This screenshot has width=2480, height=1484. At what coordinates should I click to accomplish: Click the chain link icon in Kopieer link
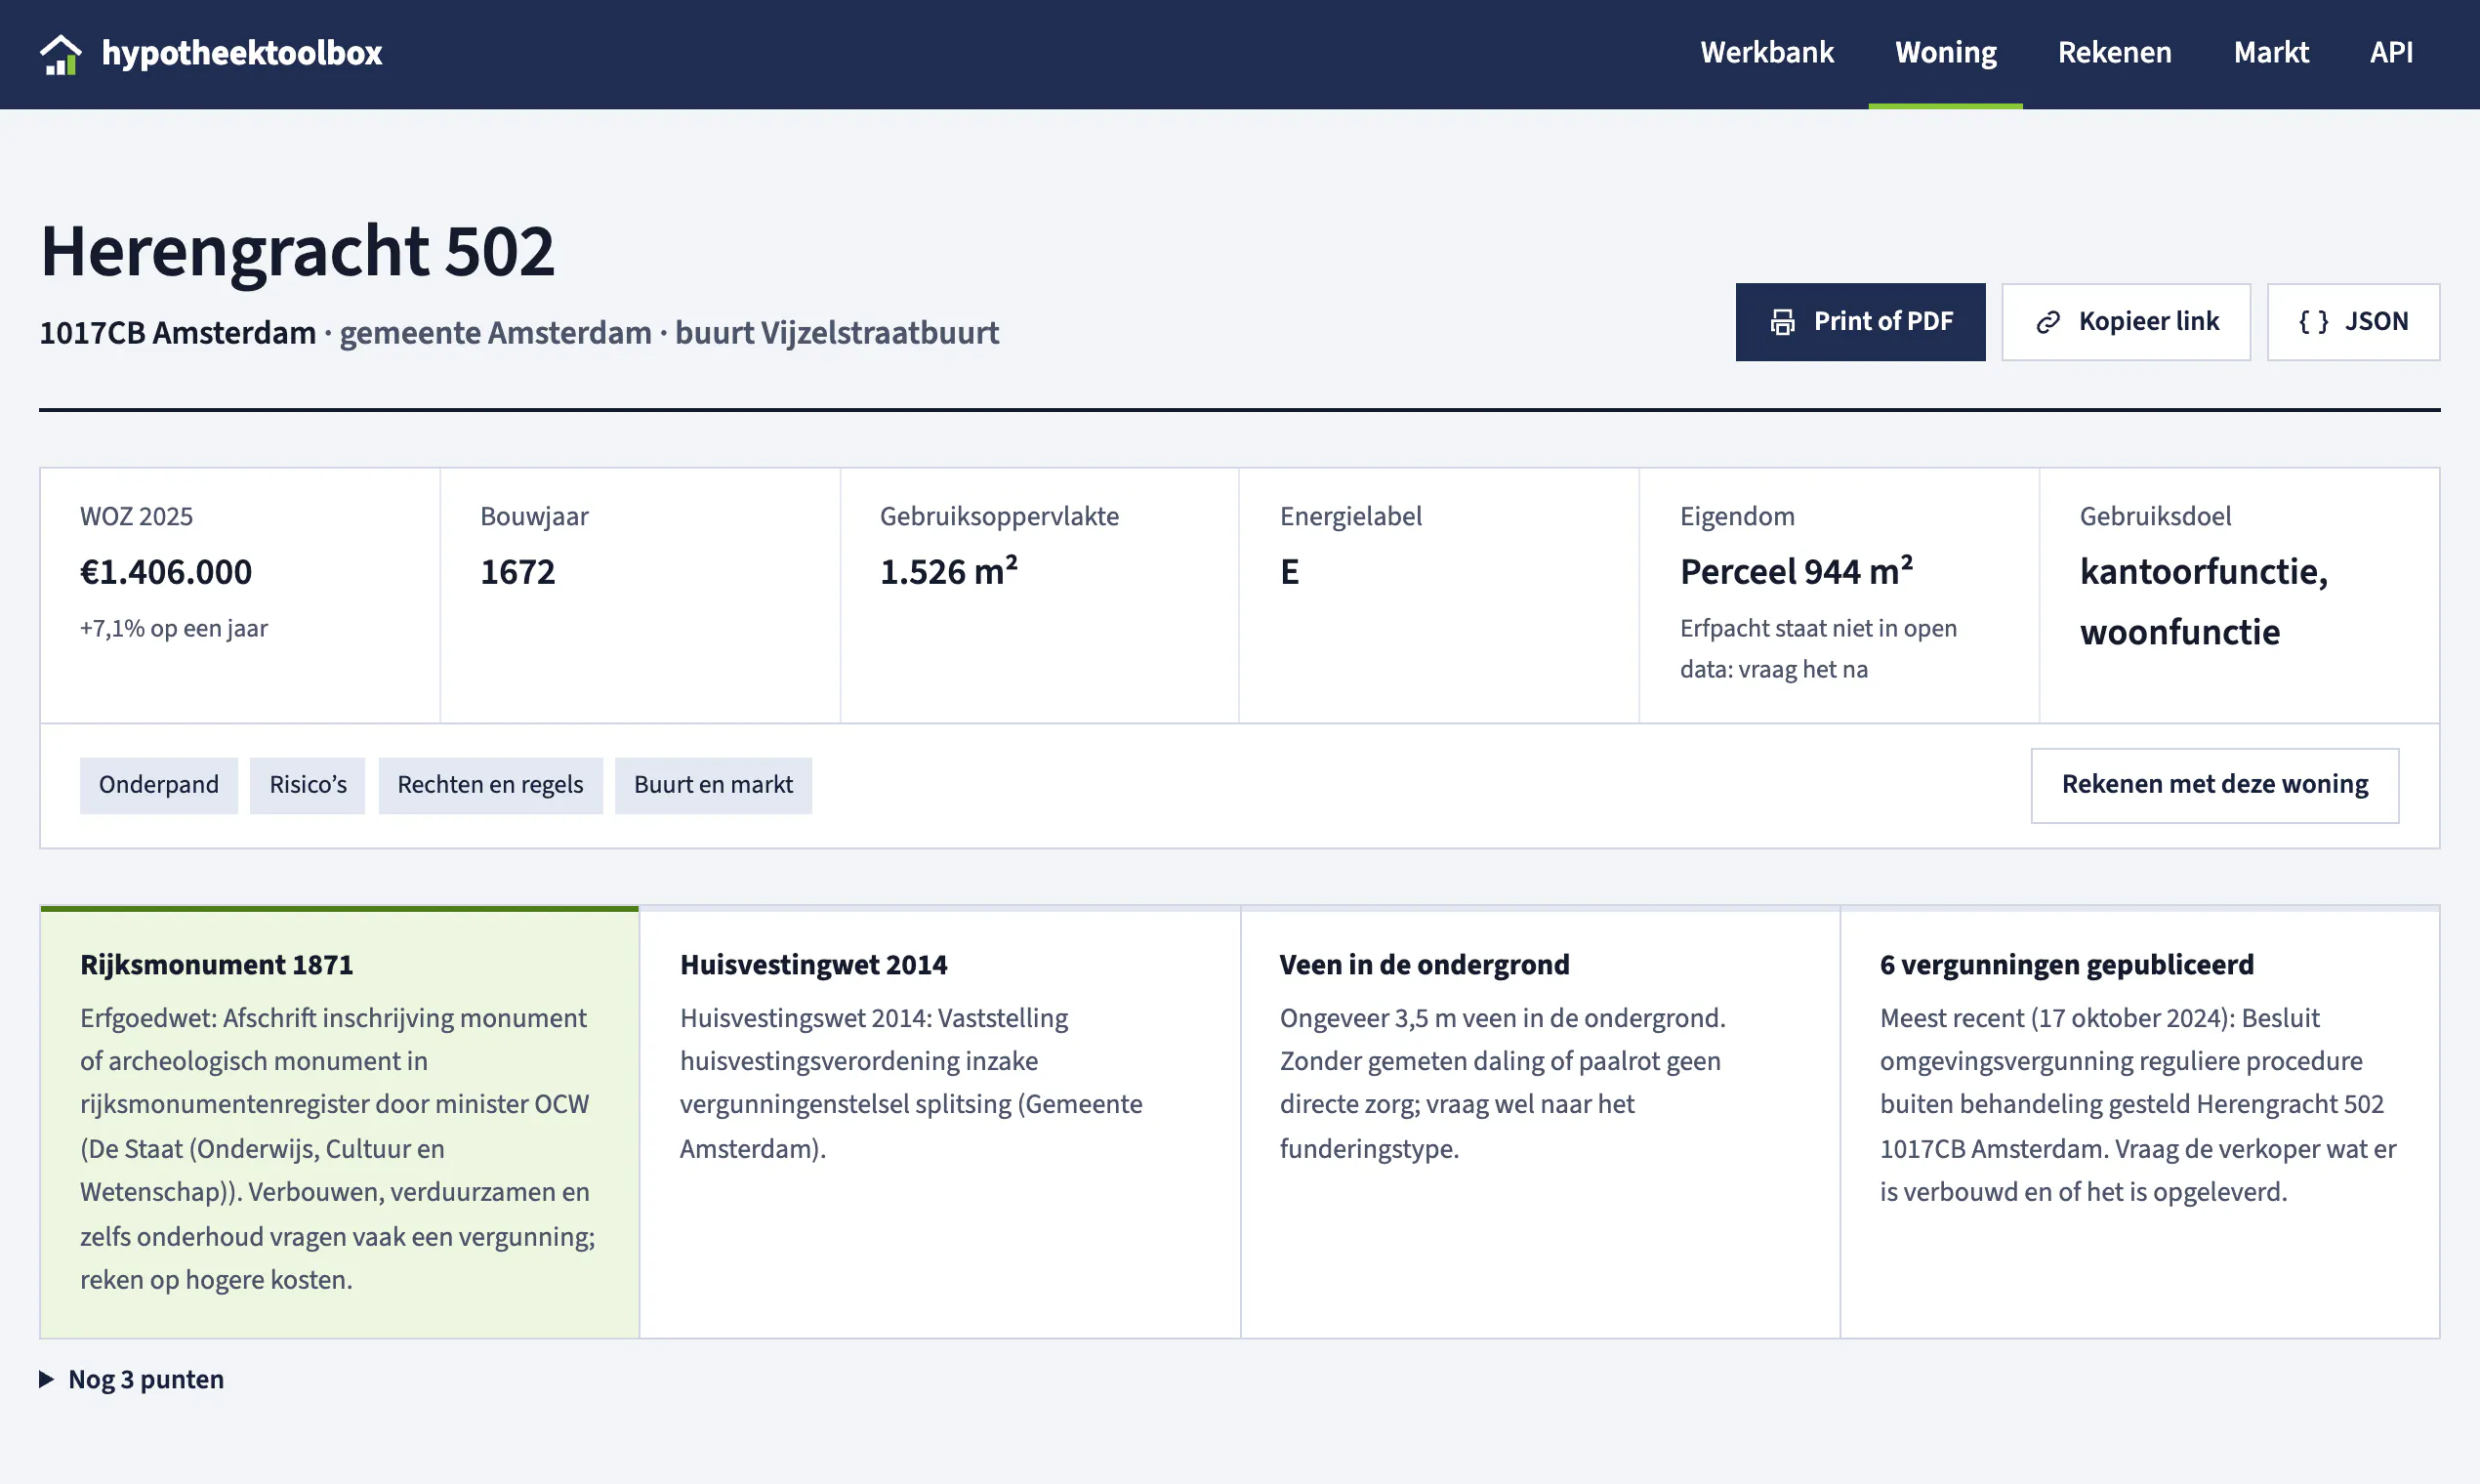(2048, 322)
